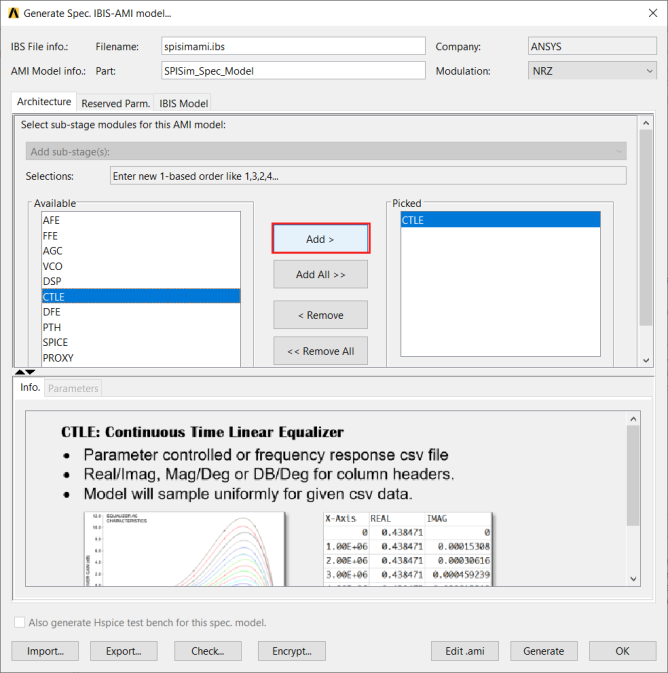
Task: Click the info pane scroll down arrow
Action: [x=633, y=579]
